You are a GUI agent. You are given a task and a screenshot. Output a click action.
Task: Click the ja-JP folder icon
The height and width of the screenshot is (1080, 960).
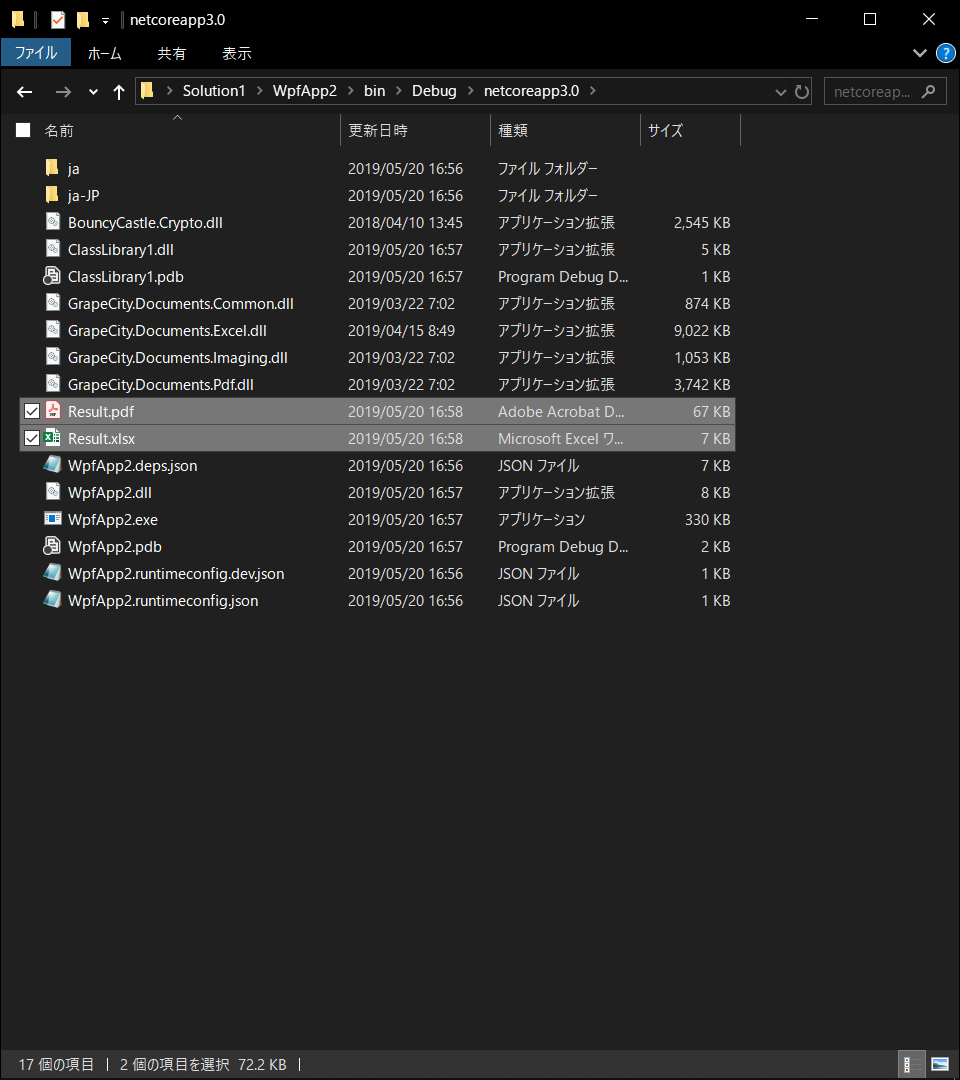52,195
